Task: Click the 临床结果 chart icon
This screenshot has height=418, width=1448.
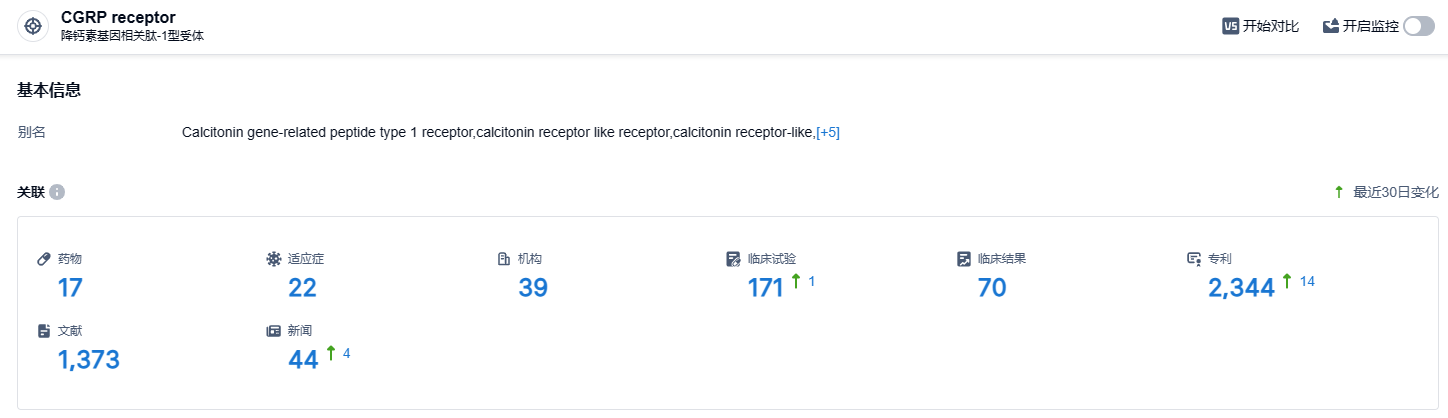Action: tap(963, 259)
